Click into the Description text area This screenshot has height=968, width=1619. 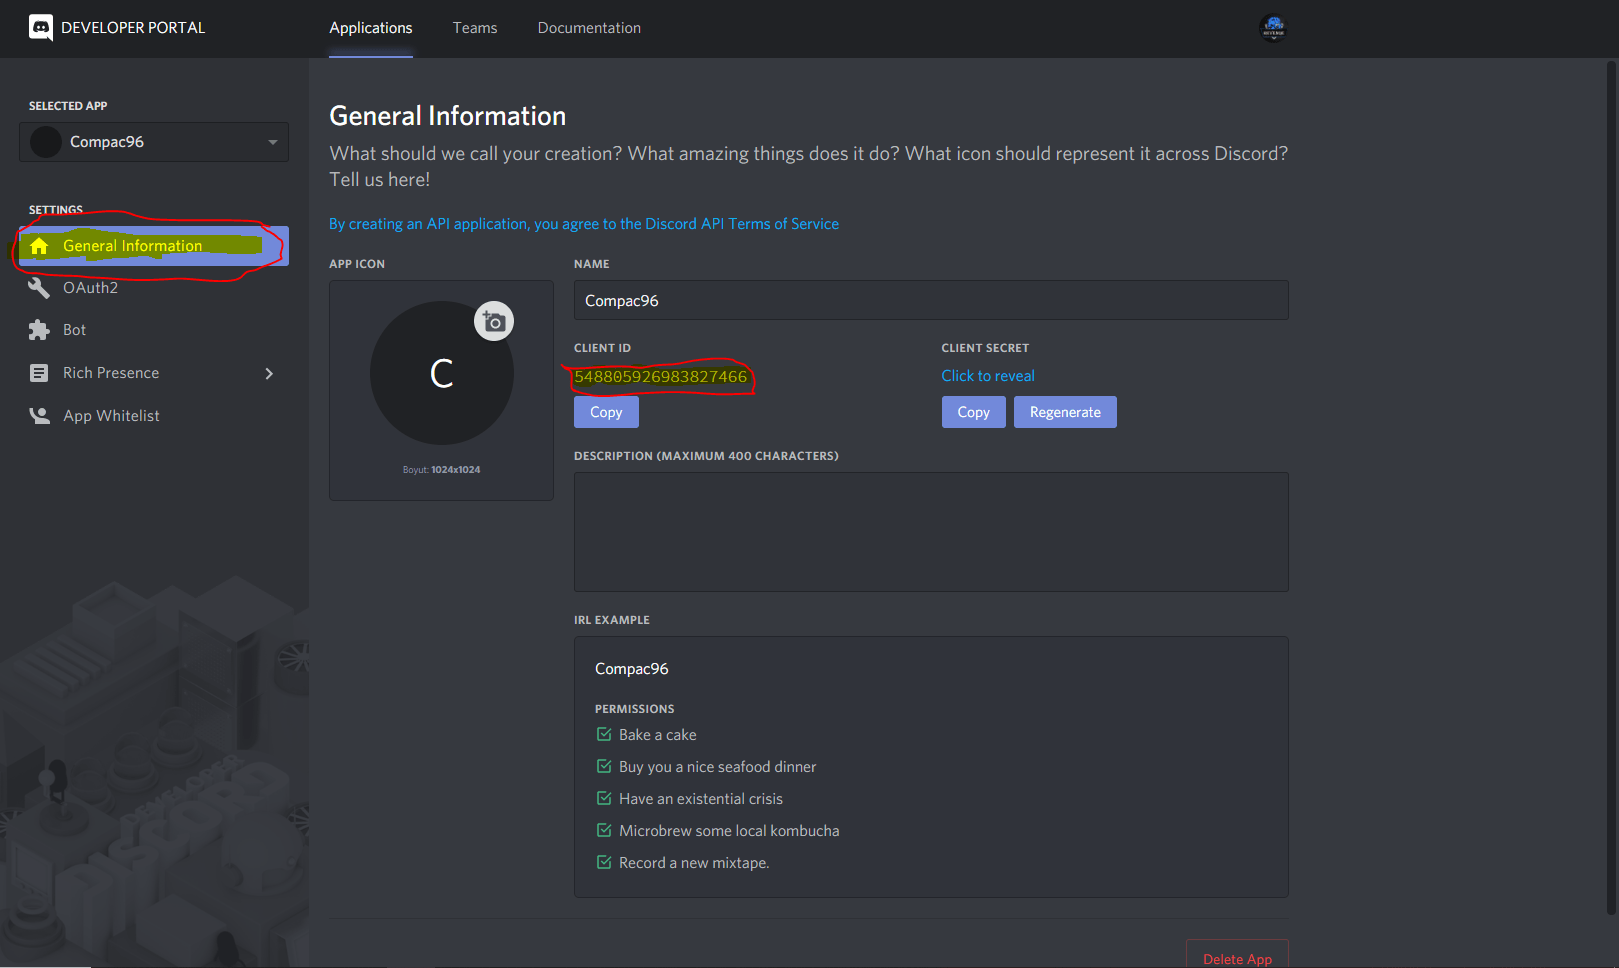pyautogui.click(x=931, y=532)
